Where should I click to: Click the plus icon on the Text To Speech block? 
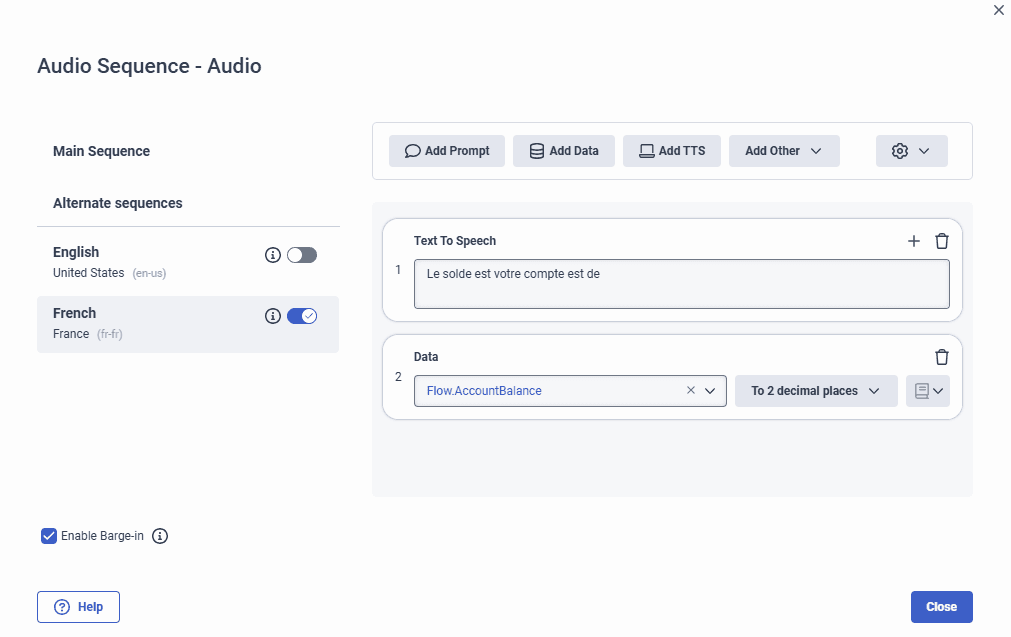pos(914,241)
